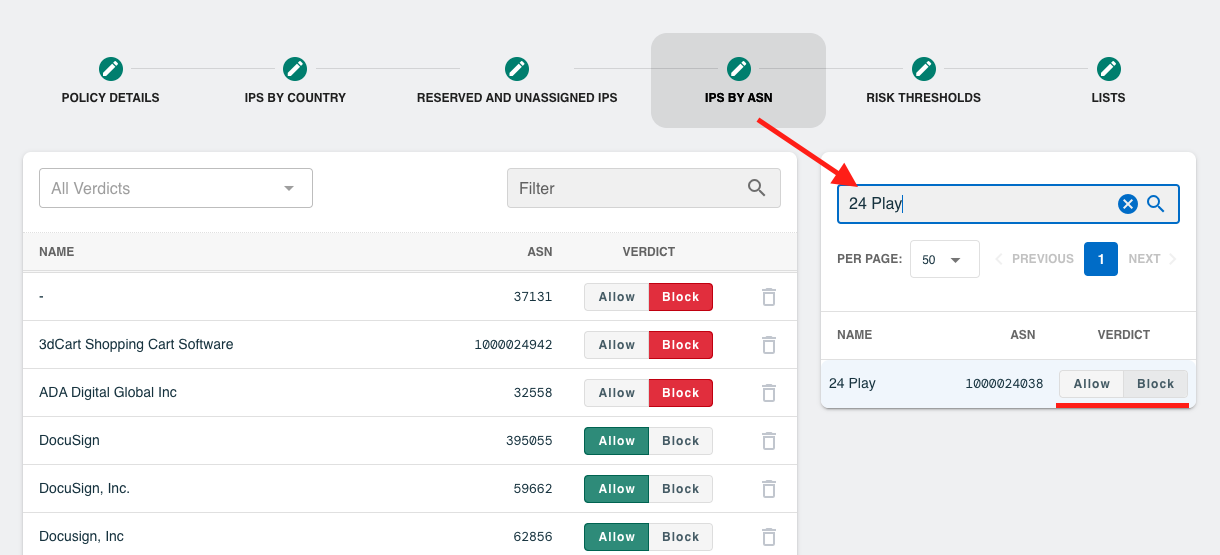This screenshot has height=555, width=1220.
Task: Click ASN number 1000024038
Action: (1004, 384)
